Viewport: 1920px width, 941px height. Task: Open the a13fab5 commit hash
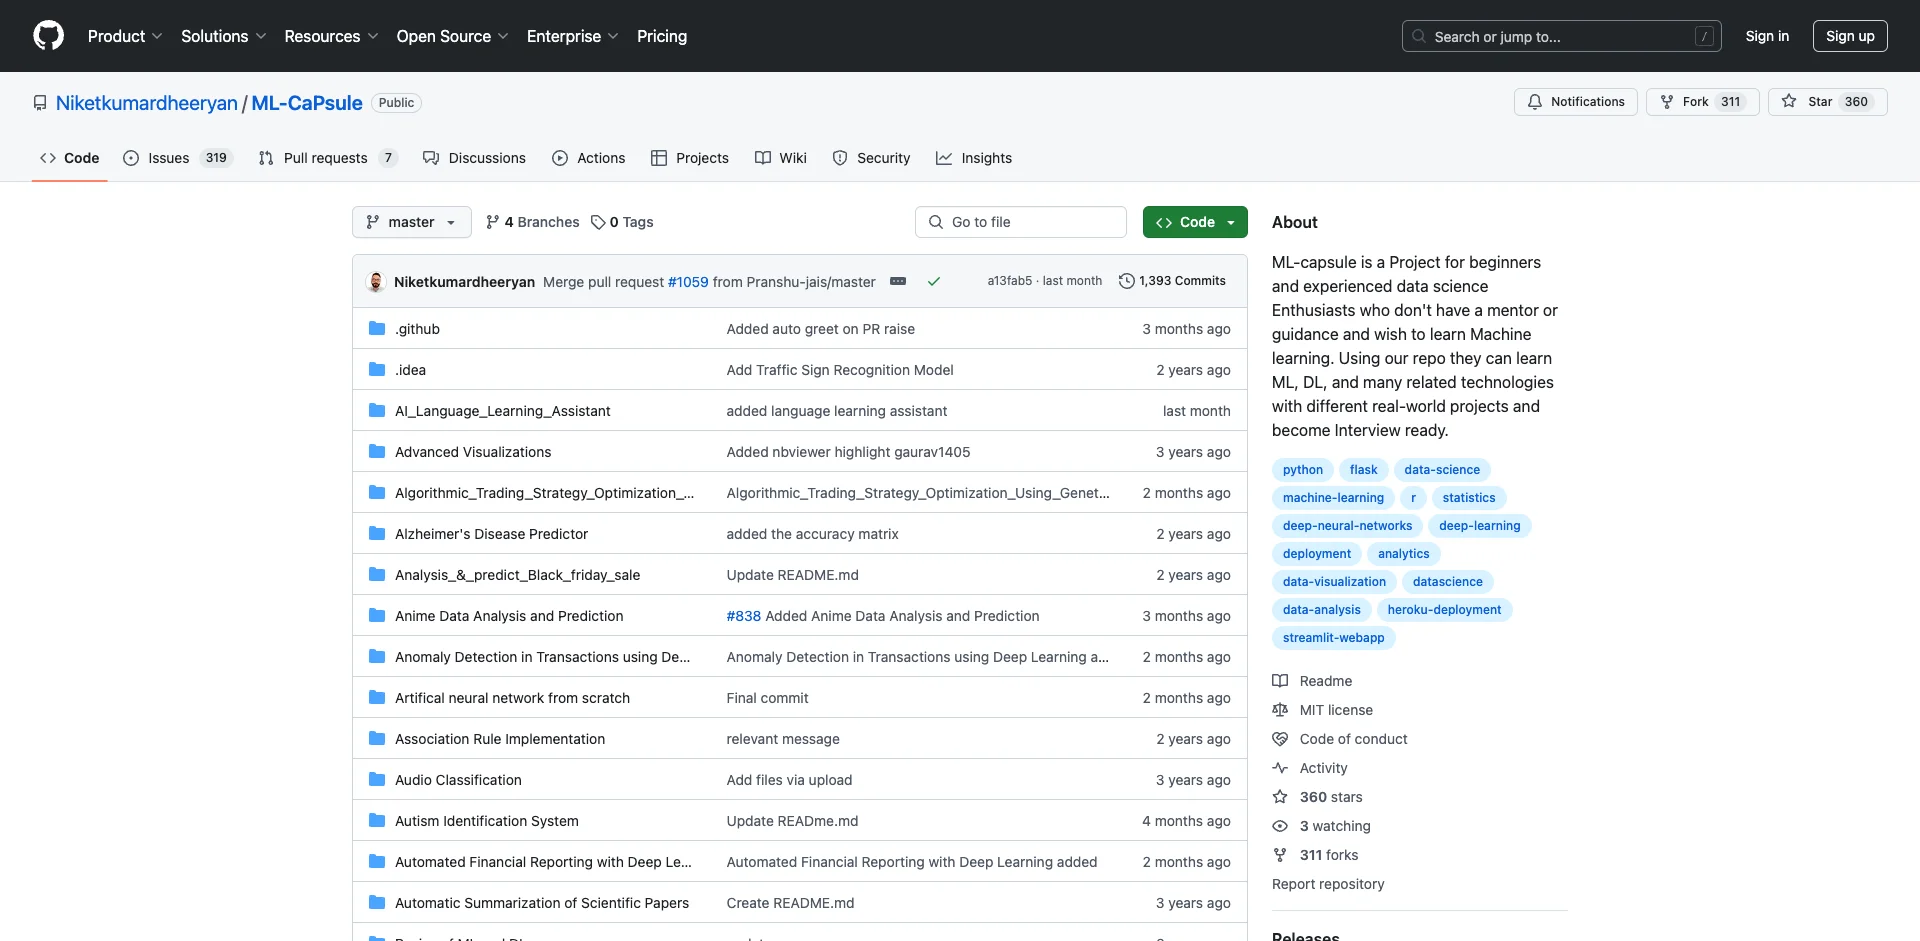click(x=1010, y=281)
